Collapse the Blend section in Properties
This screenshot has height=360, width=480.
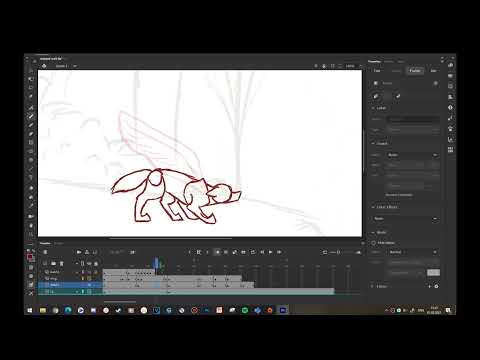pyautogui.click(x=373, y=232)
